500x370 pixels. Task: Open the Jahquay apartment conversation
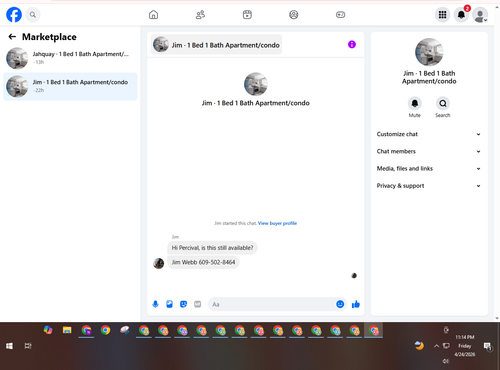70,58
